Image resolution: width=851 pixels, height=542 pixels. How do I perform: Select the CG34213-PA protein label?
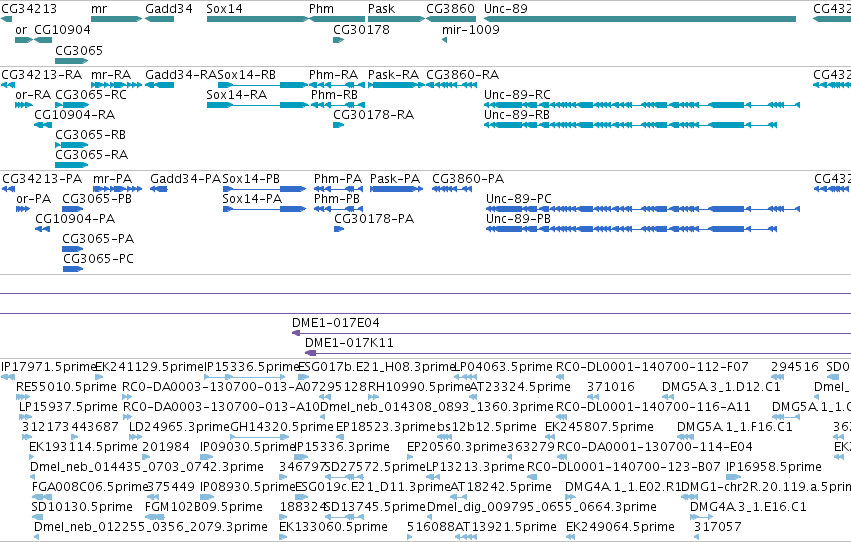pyautogui.click(x=42, y=178)
